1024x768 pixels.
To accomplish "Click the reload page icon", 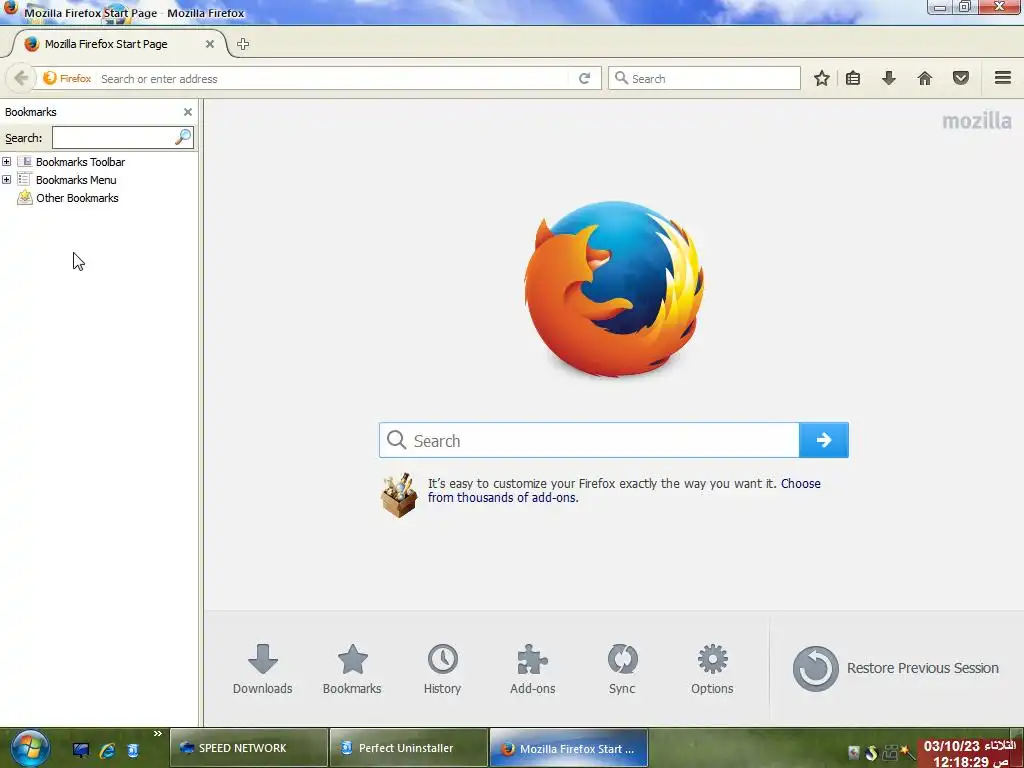I will pos(584,78).
